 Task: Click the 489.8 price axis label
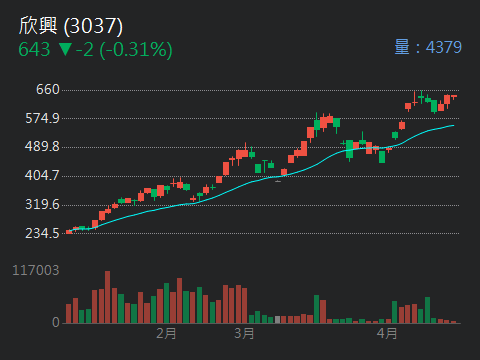pos(42,147)
